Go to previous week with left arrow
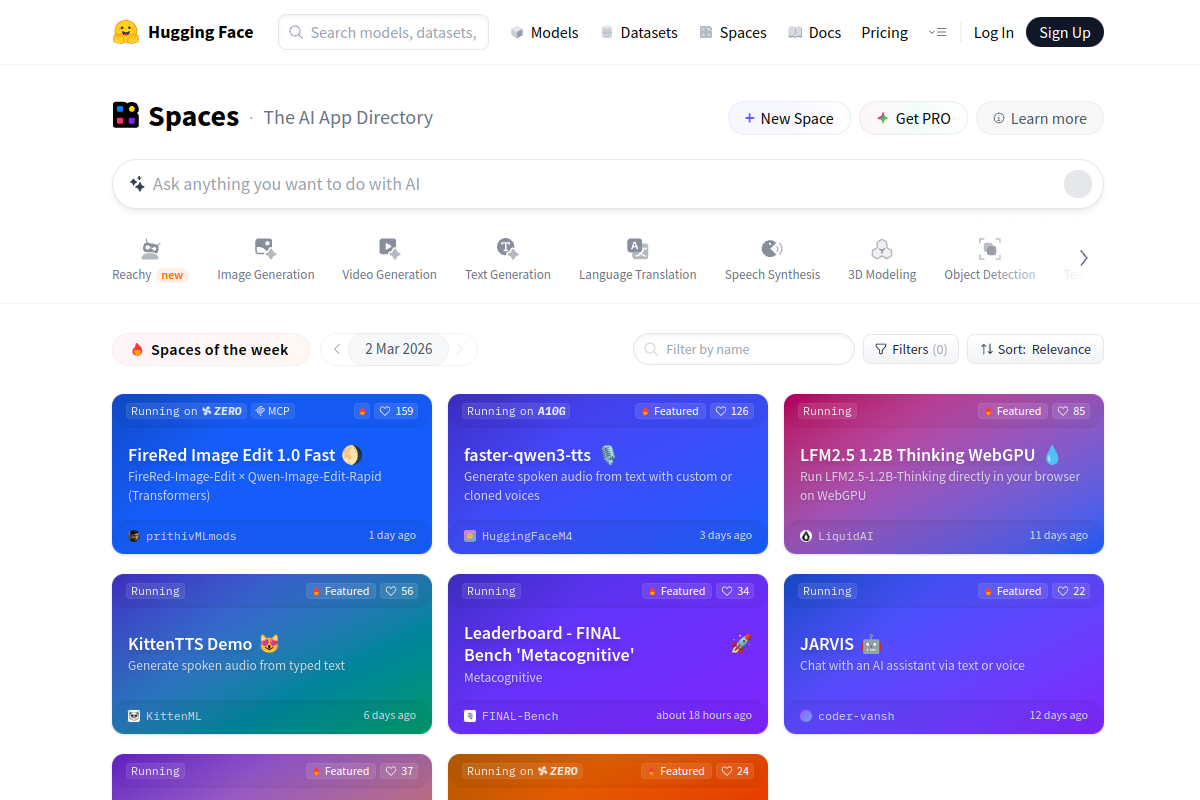This screenshot has height=800, width=1200. pos(337,349)
